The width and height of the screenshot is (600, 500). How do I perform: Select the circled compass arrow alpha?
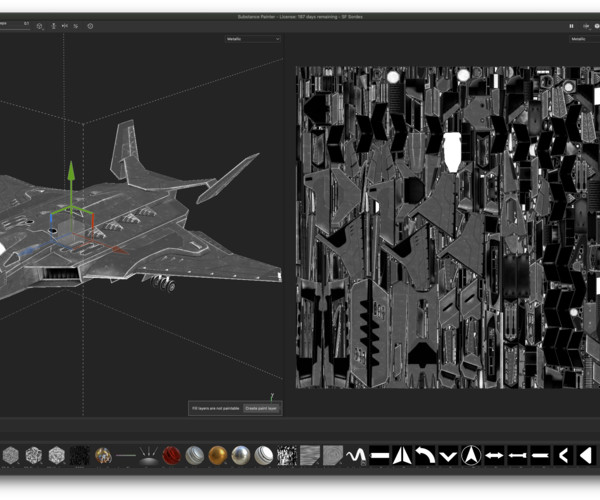click(471, 455)
